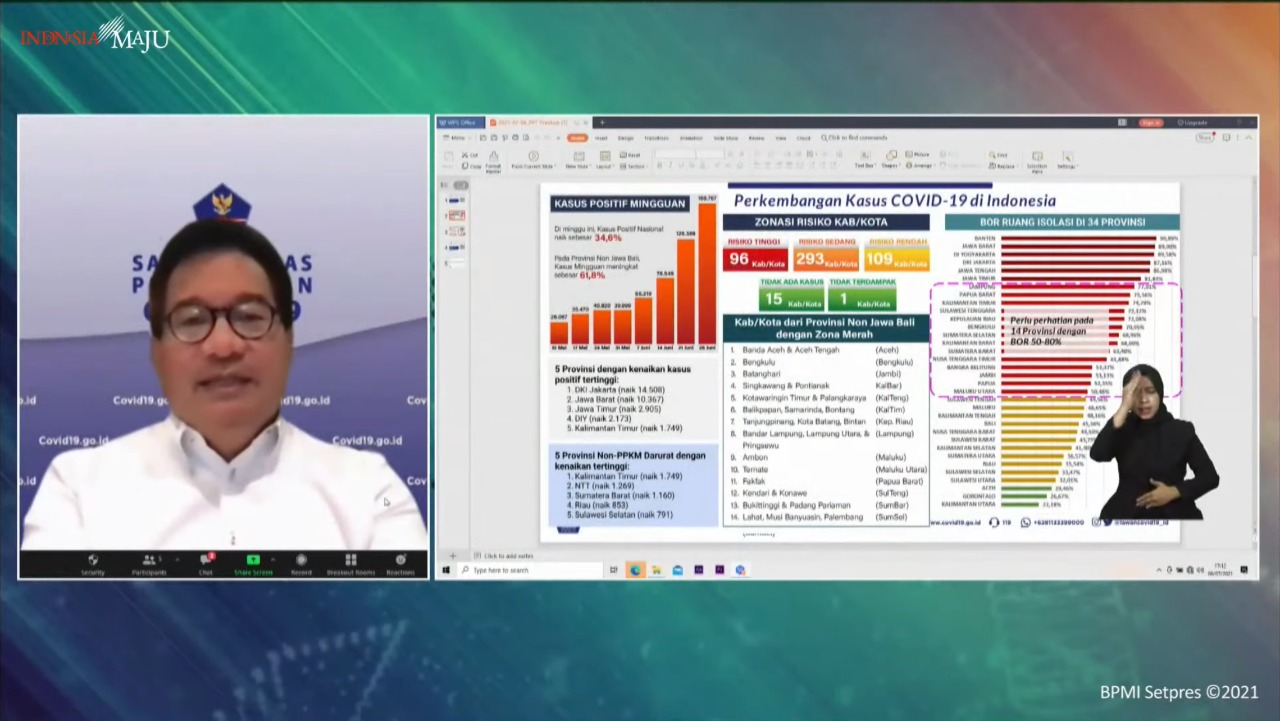Open the Arrange dropdown
Screen dimensions: 1280x721
pyautogui.click(x=920, y=166)
